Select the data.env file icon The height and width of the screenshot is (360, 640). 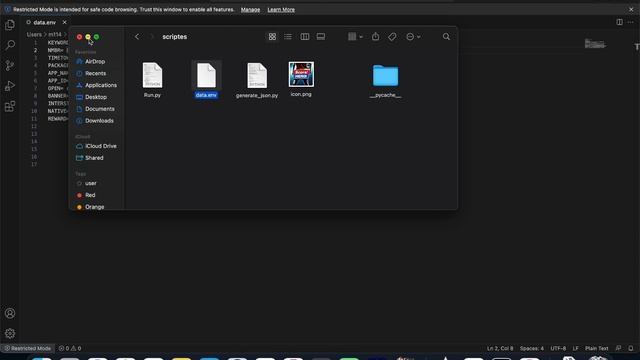[x=207, y=75]
